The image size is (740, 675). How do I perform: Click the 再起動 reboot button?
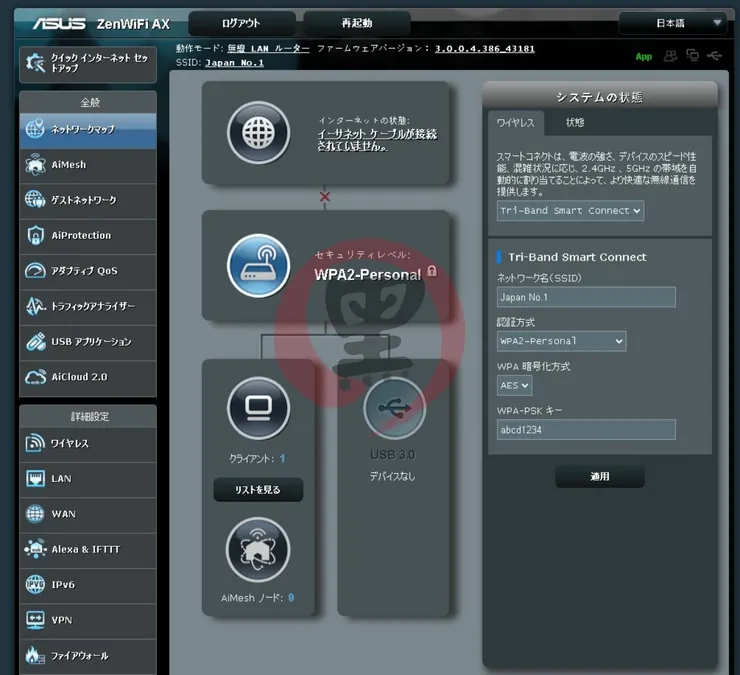tap(357, 23)
